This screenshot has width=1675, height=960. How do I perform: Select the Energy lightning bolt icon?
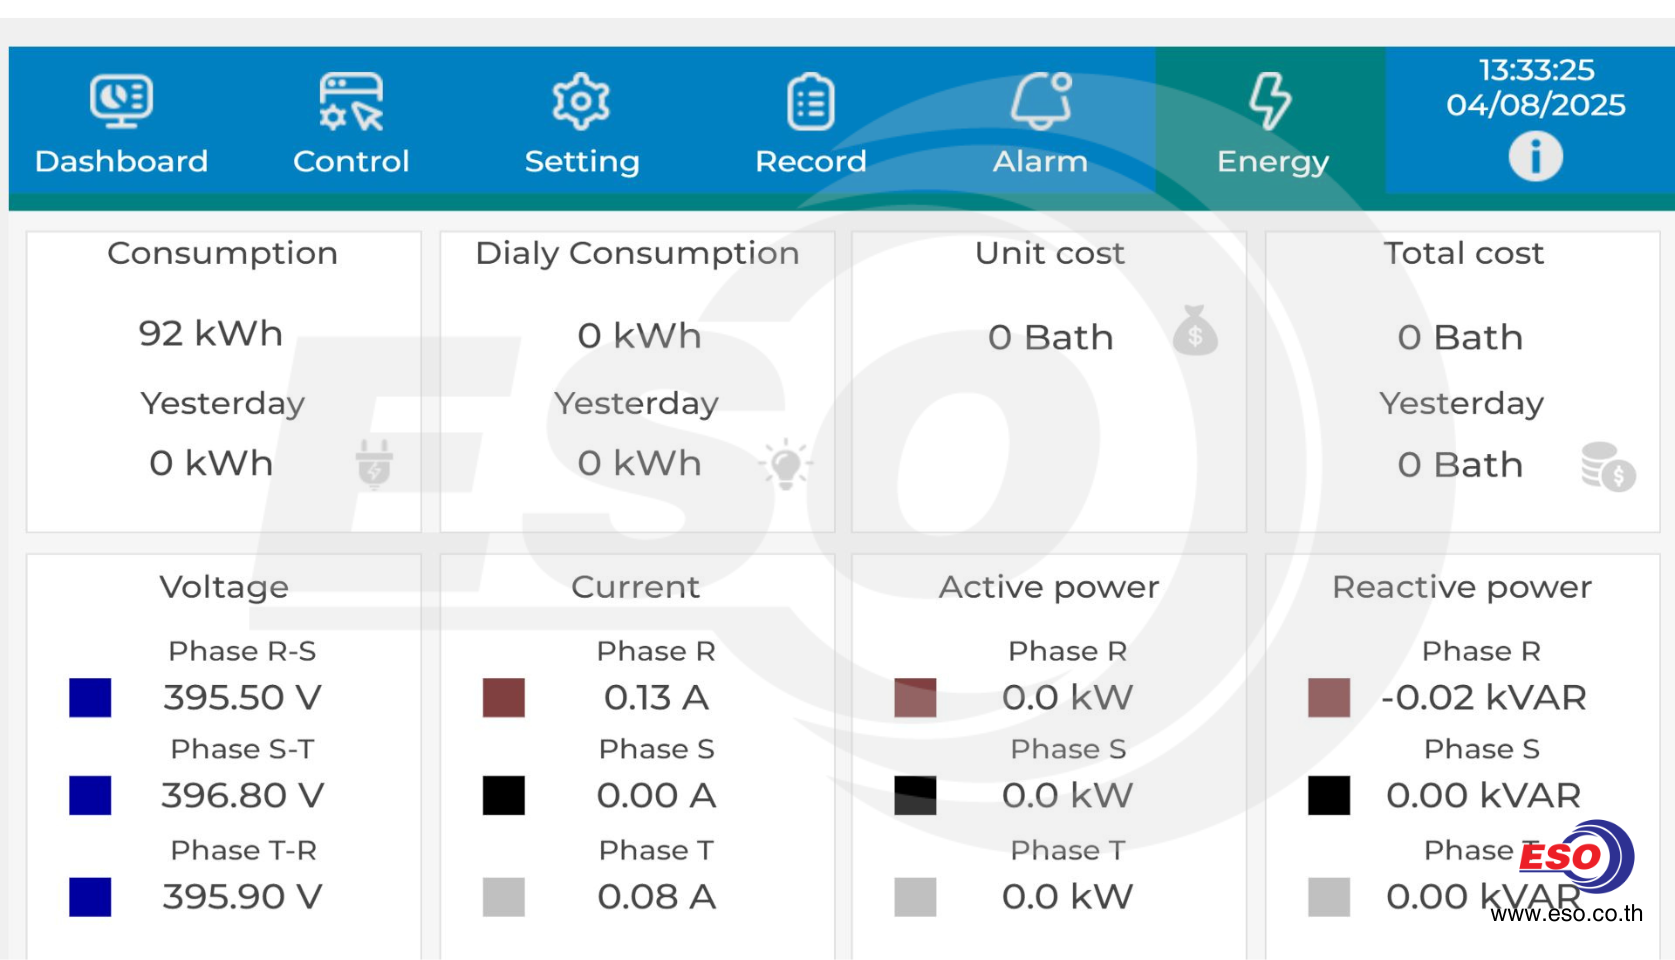click(x=1270, y=101)
